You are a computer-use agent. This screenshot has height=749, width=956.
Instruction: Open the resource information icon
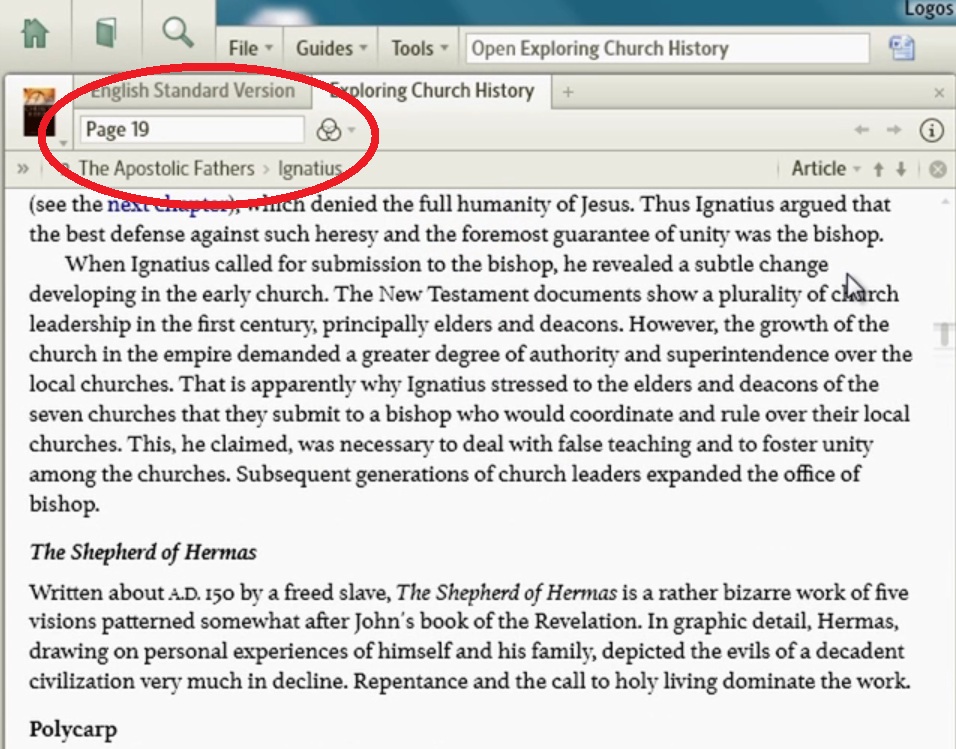931,130
